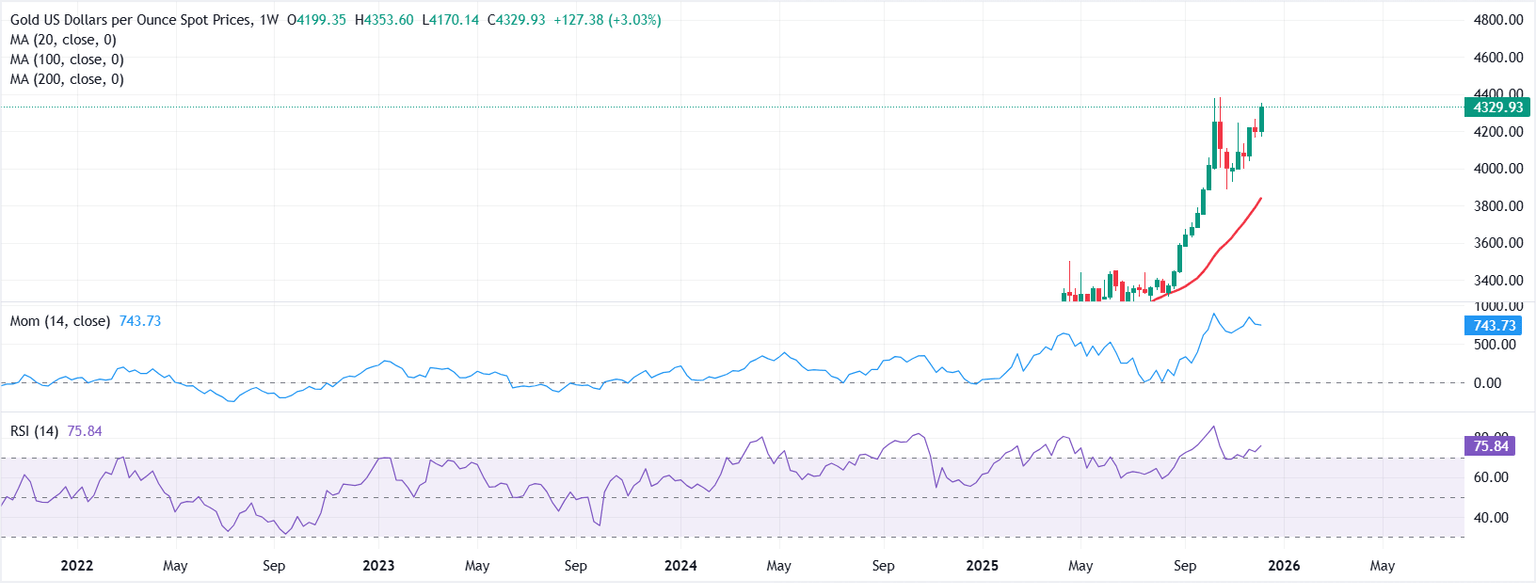This screenshot has height=583, width=1536.
Task: Click the 2022 label on the time axis
Action: [77, 565]
